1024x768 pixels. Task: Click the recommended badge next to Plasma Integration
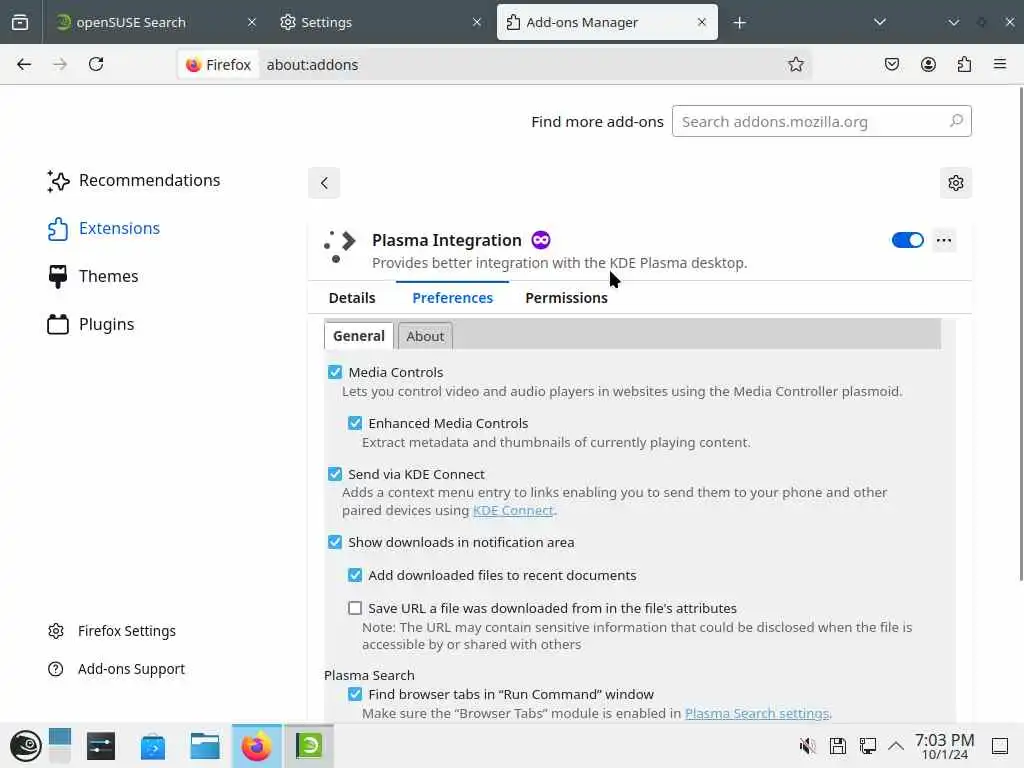pyautogui.click(x=541, y=240)
